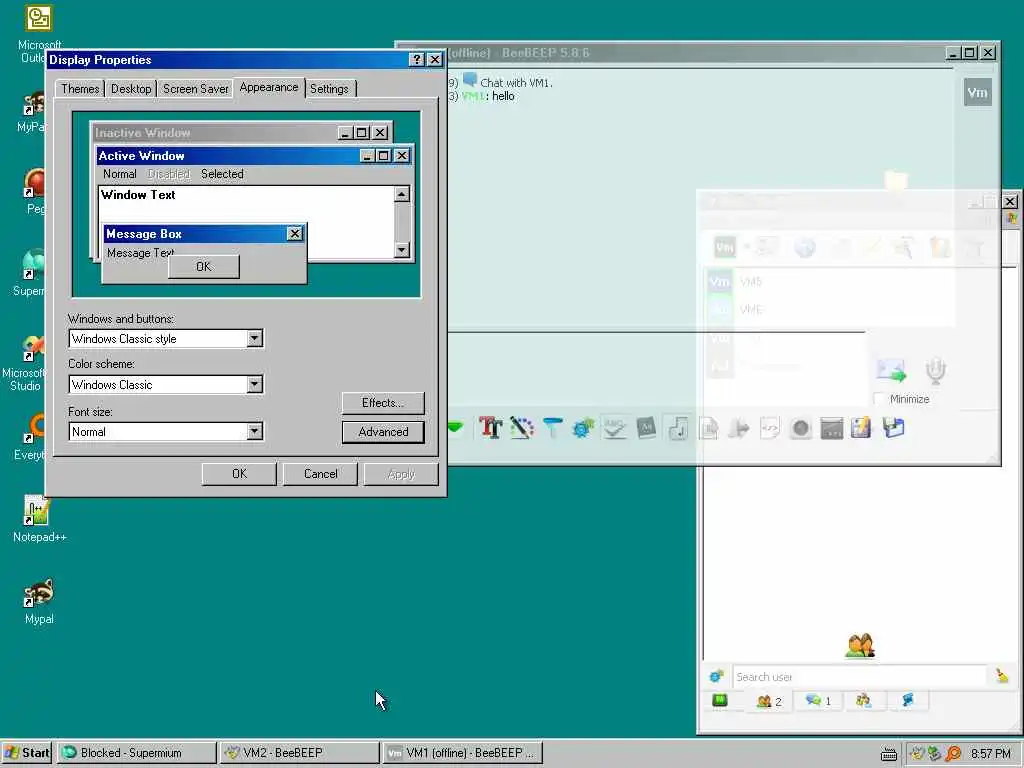Click the send folder arrow icon in chat toolbar

tap(739, 428)
